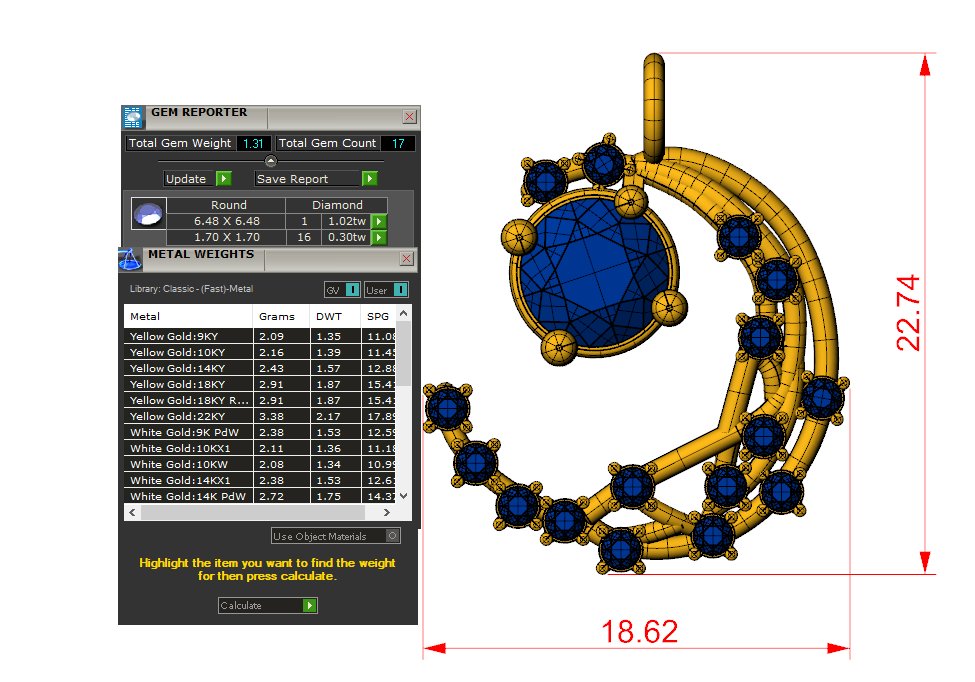Select the Yellow Gold:18KY row
The image size is (975, 682).
260,384
